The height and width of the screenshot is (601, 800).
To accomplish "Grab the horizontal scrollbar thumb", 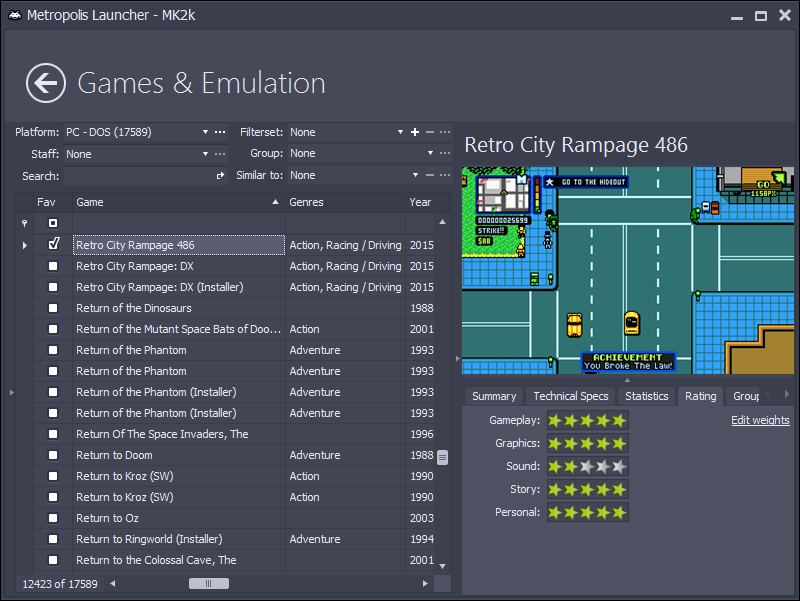I will (209, 584).
